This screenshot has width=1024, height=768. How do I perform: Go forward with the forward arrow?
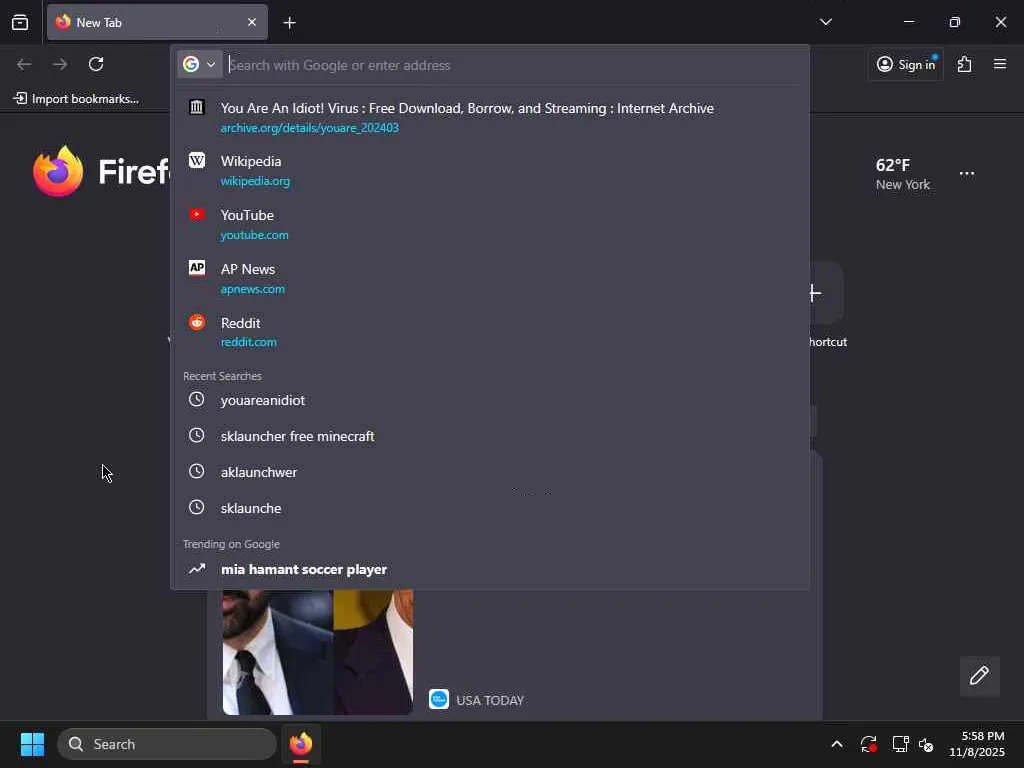point(60,64)
